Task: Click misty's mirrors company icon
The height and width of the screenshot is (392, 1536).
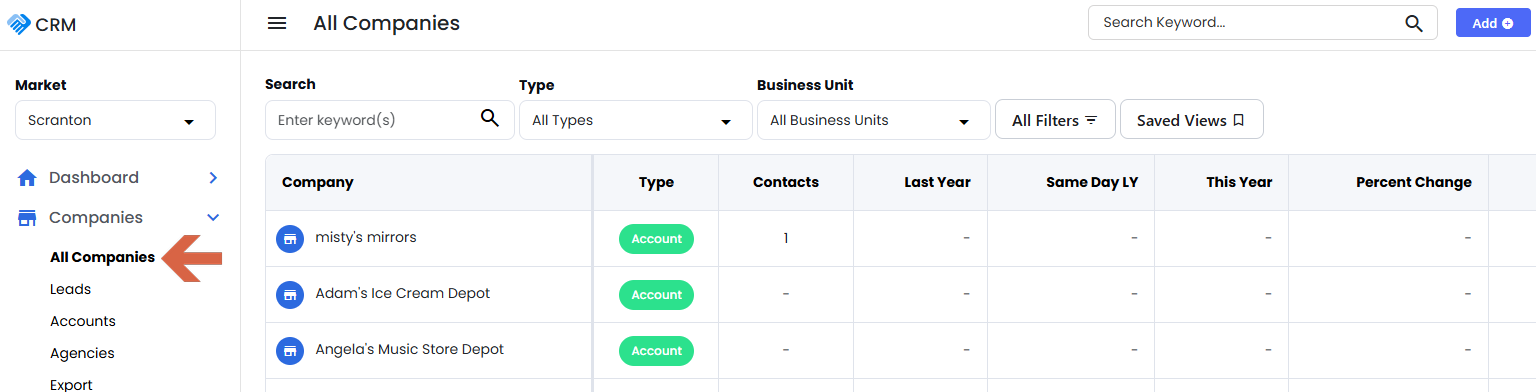Action: pyautogui.click(x=290, y=239)
